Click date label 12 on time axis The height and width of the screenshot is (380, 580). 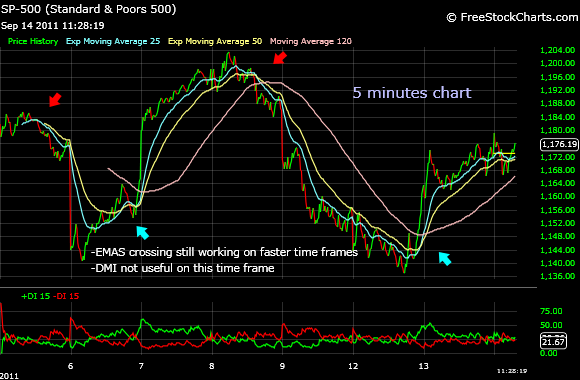point(353,366)
